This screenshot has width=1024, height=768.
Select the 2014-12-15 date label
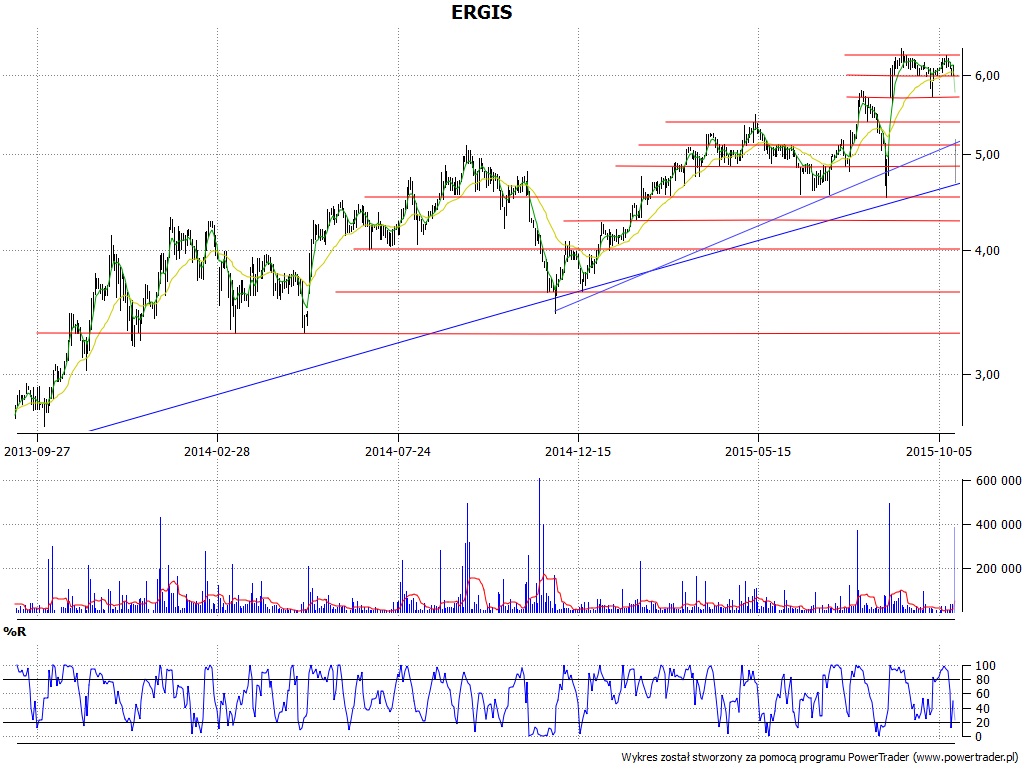[x=578, y=451]
